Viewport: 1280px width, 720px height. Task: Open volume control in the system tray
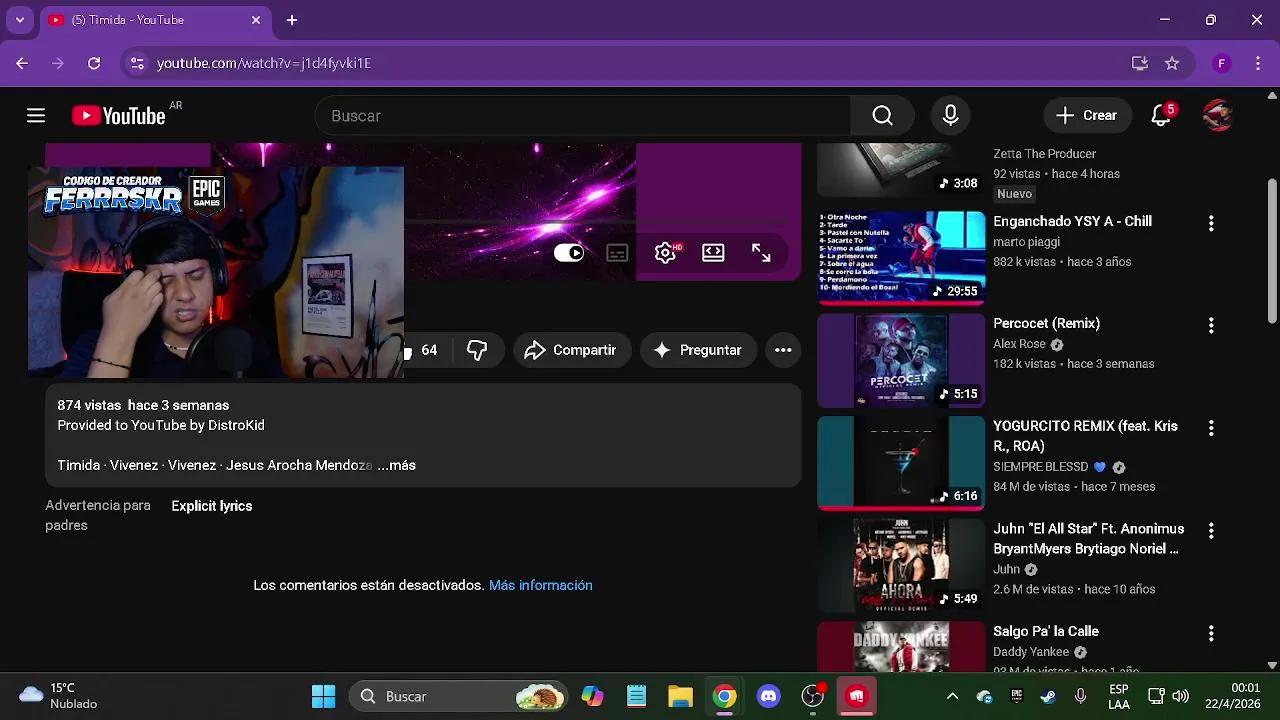pyautogui.click(x=1180, y=696)
